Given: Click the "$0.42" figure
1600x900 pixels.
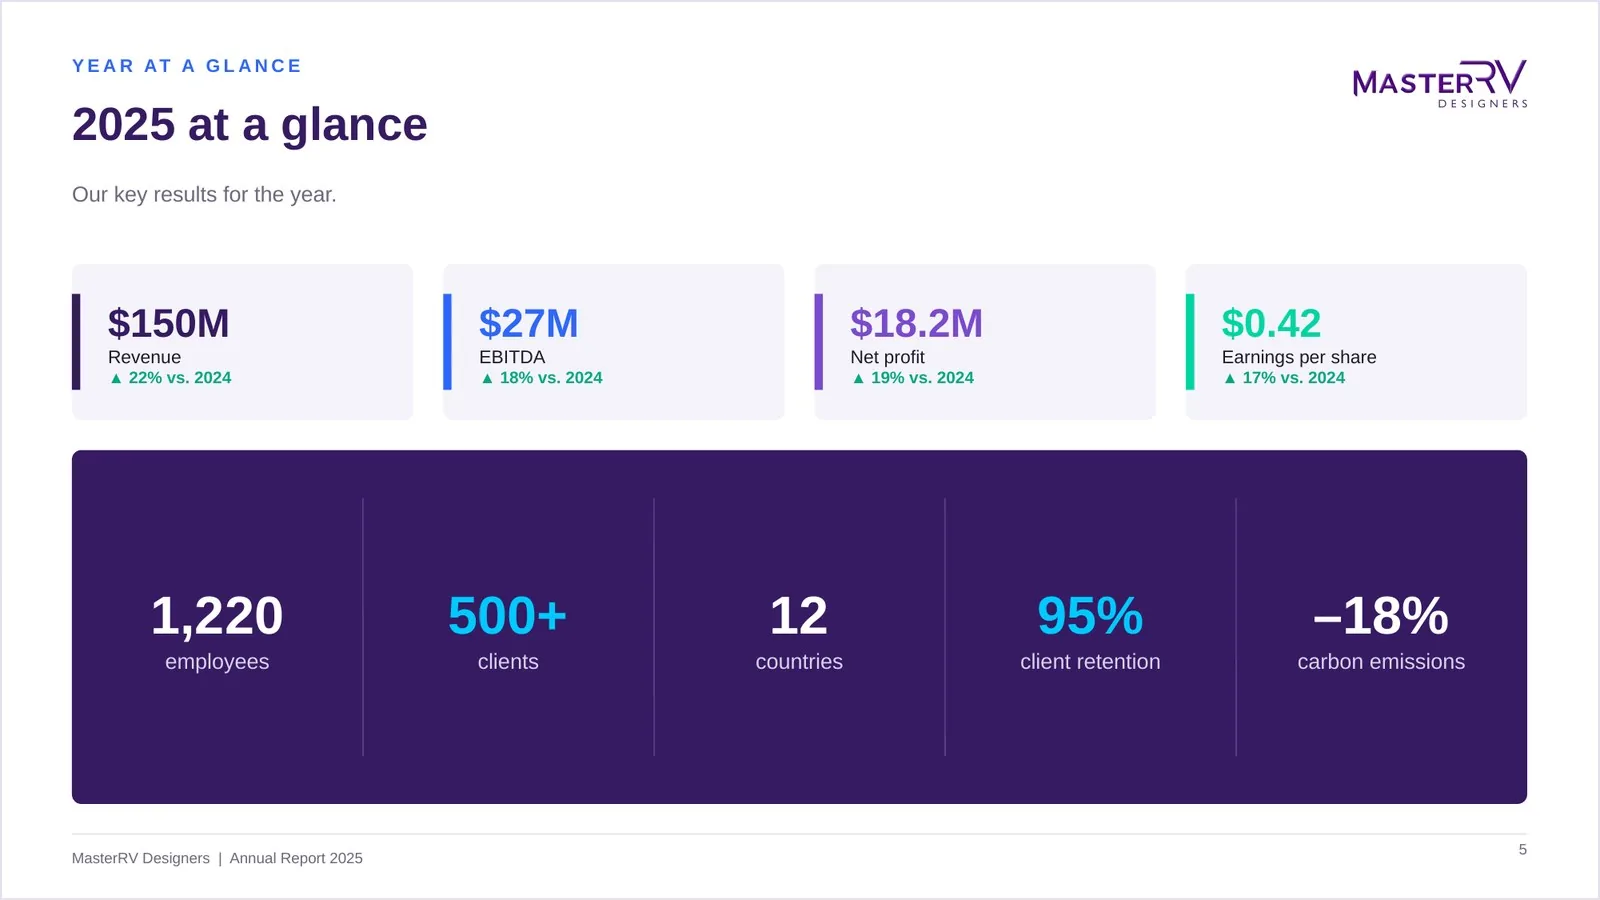Looking at the screenshot, I should tap(1272, 323).
